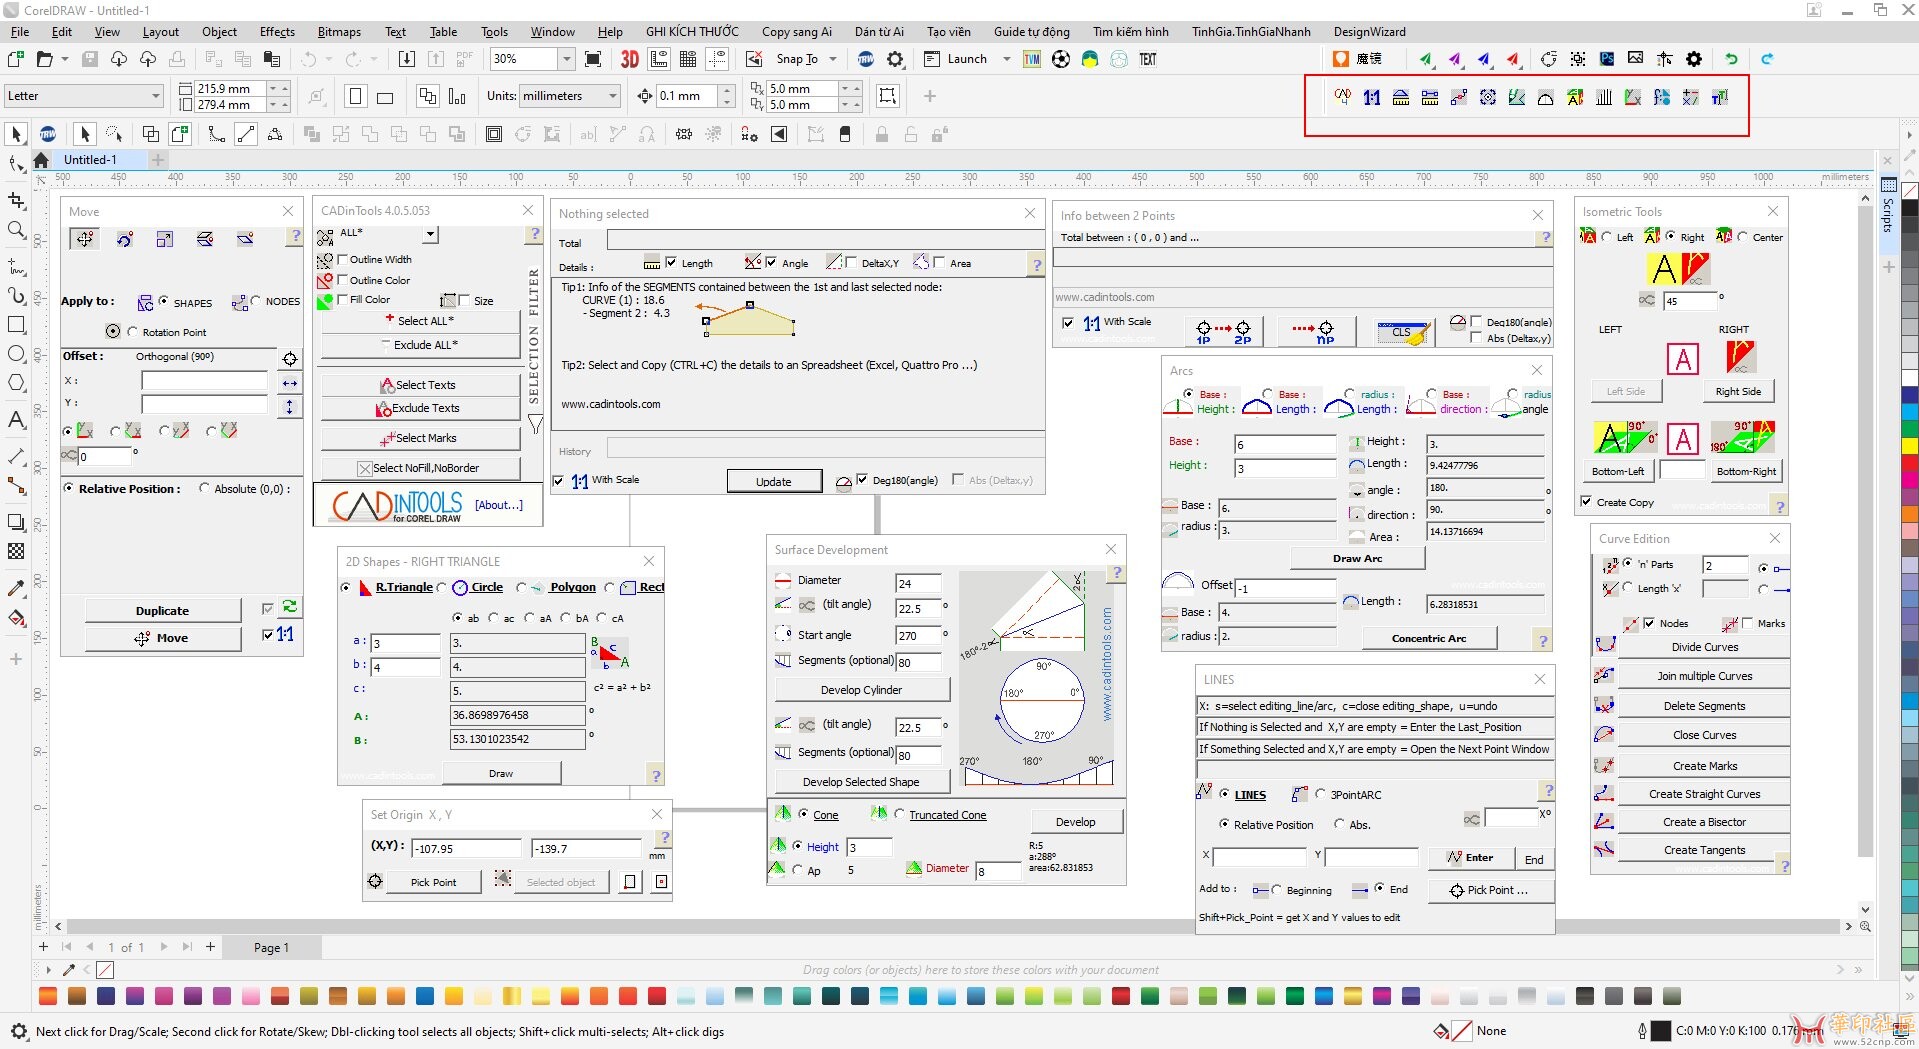Click the Portrait orientation icon

coord(355,96)
